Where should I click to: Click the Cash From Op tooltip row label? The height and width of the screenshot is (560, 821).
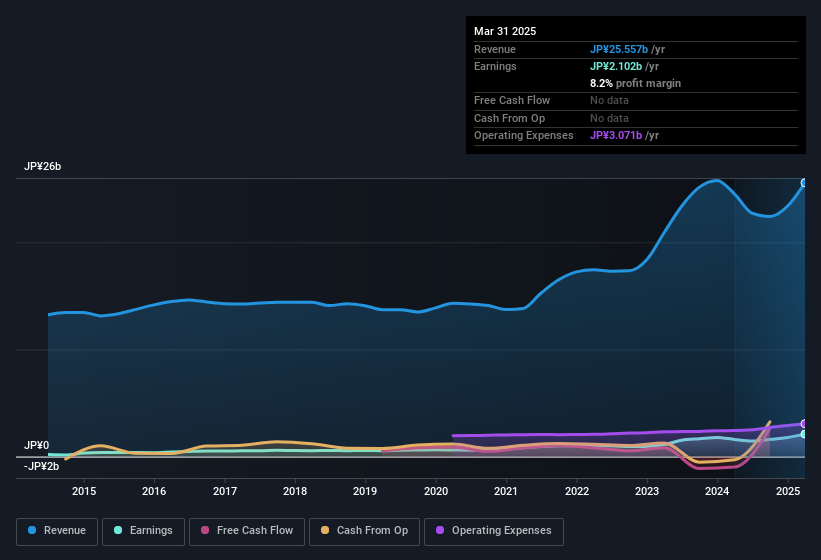(x=509, y=118)
